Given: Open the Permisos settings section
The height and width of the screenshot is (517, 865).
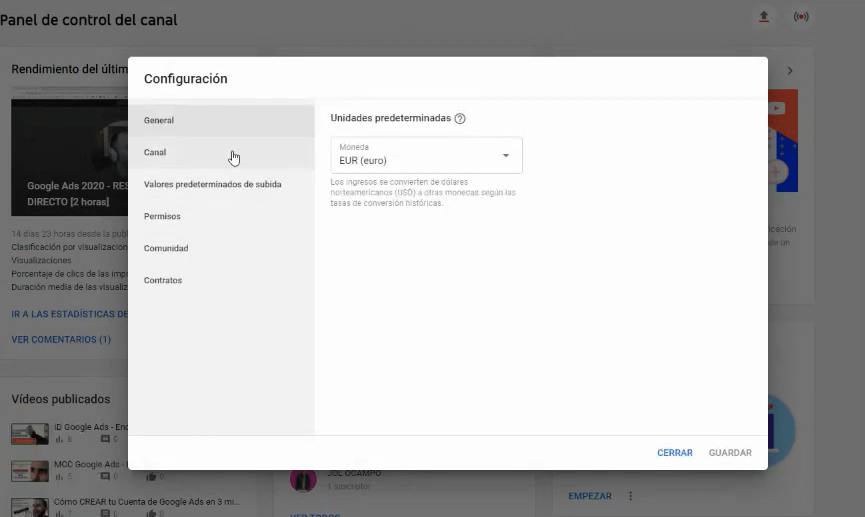Looking at the screenshot, I should [x=221, y=216].
